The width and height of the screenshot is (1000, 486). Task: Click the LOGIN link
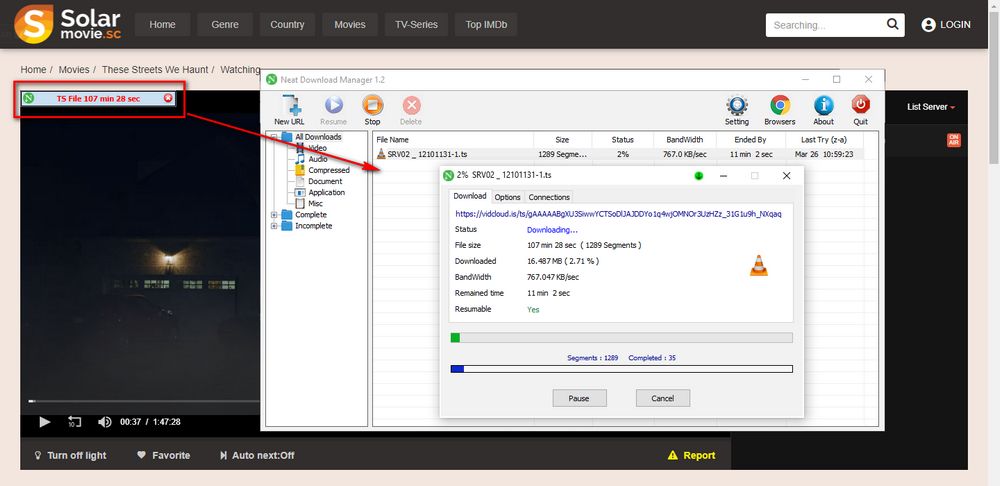tap(955, 25)
